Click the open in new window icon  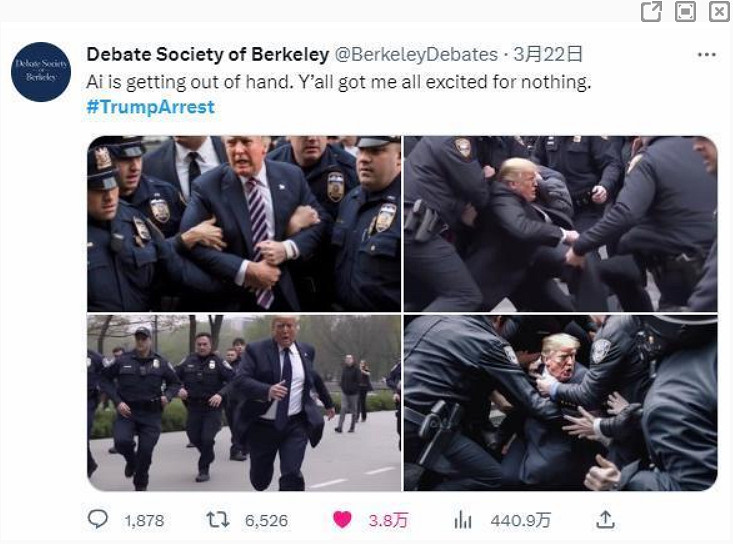point(651,12)
